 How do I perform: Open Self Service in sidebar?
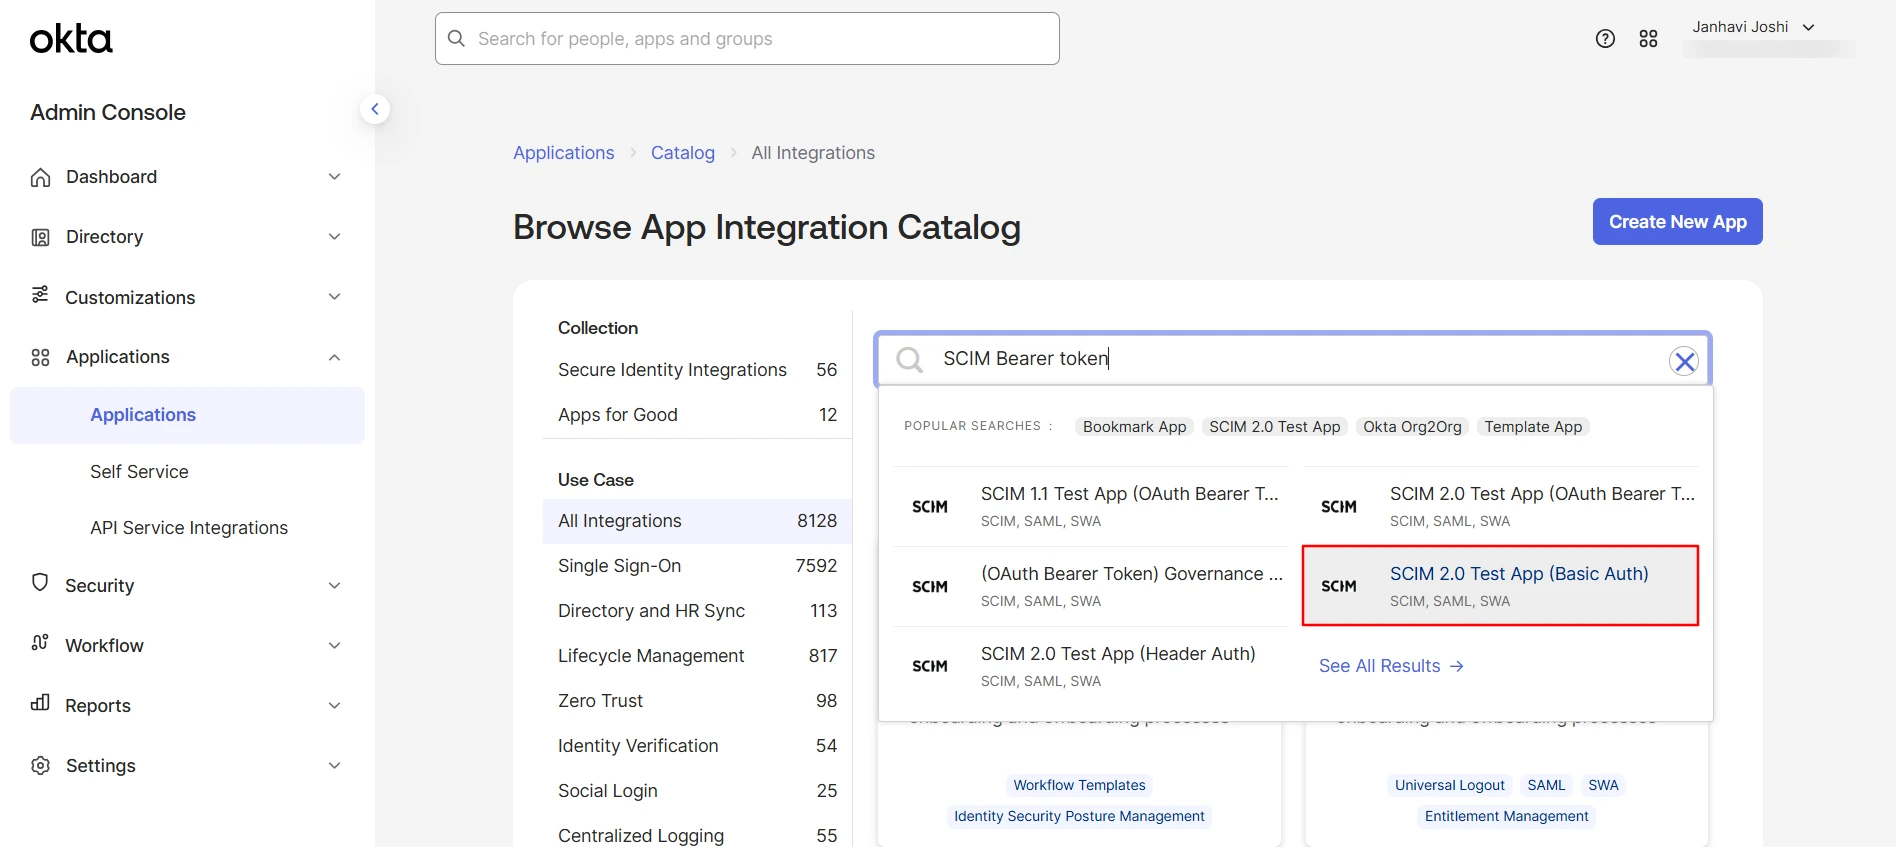tap(139, 472)
